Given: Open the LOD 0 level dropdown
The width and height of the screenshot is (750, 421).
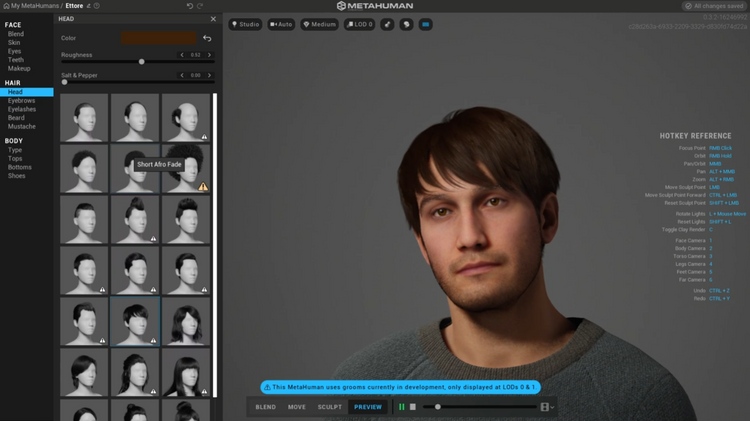Looking at the screenshot, I should pos(360,24).
